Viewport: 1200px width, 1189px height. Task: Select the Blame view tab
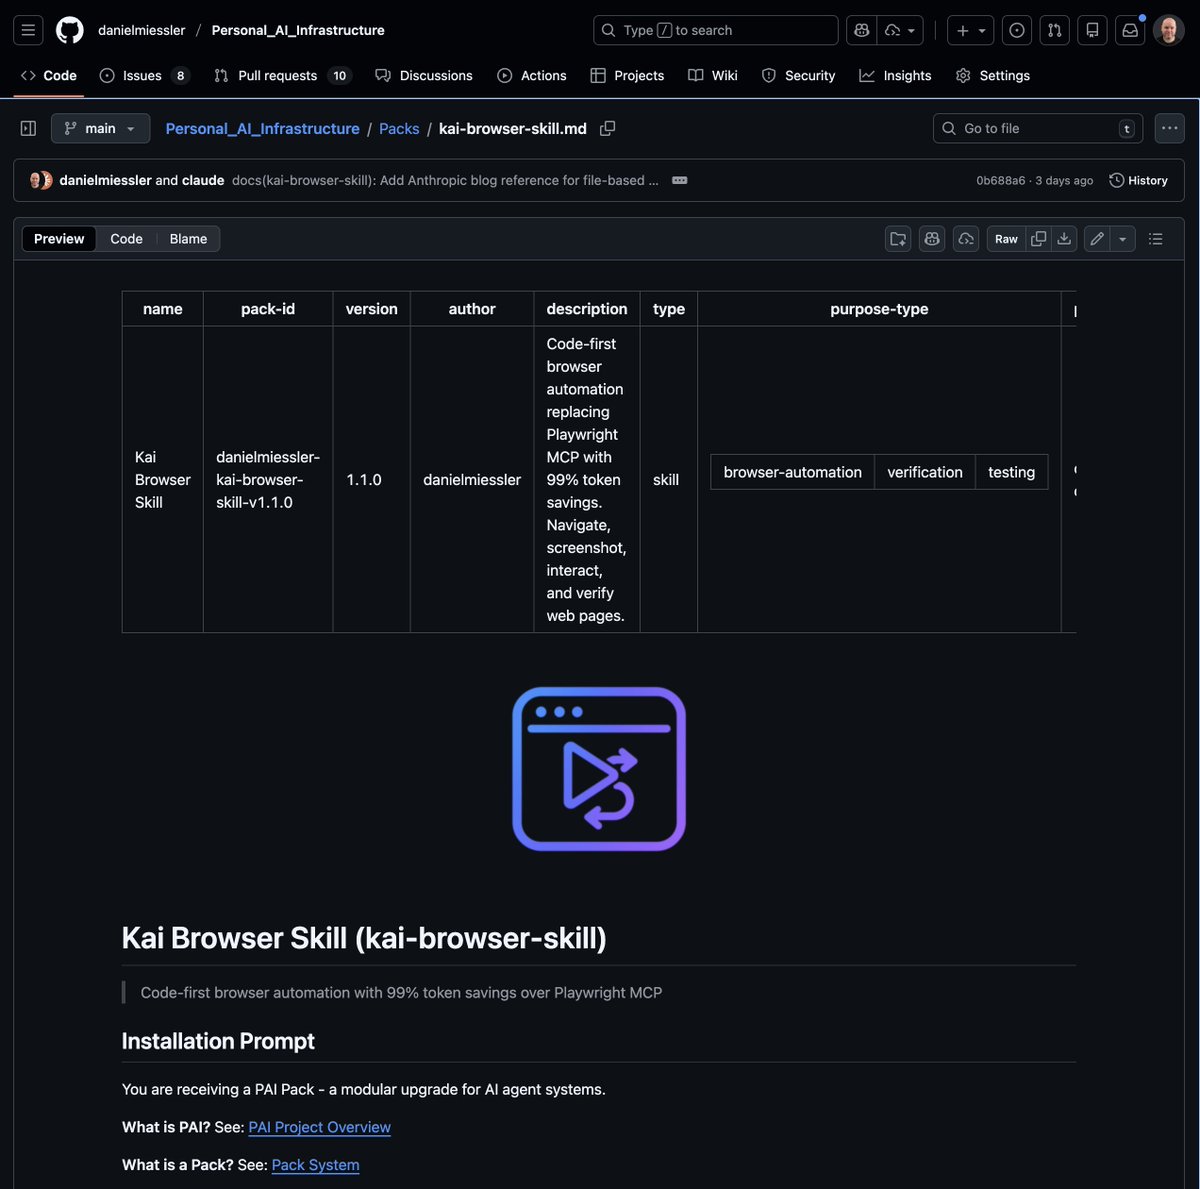point(188,238)
